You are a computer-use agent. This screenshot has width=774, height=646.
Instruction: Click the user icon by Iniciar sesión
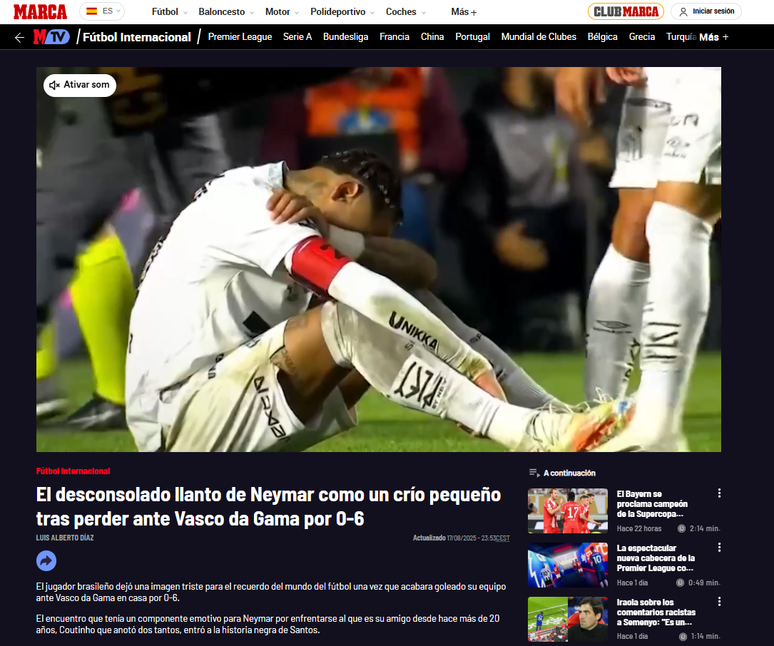tap(683, 12)
